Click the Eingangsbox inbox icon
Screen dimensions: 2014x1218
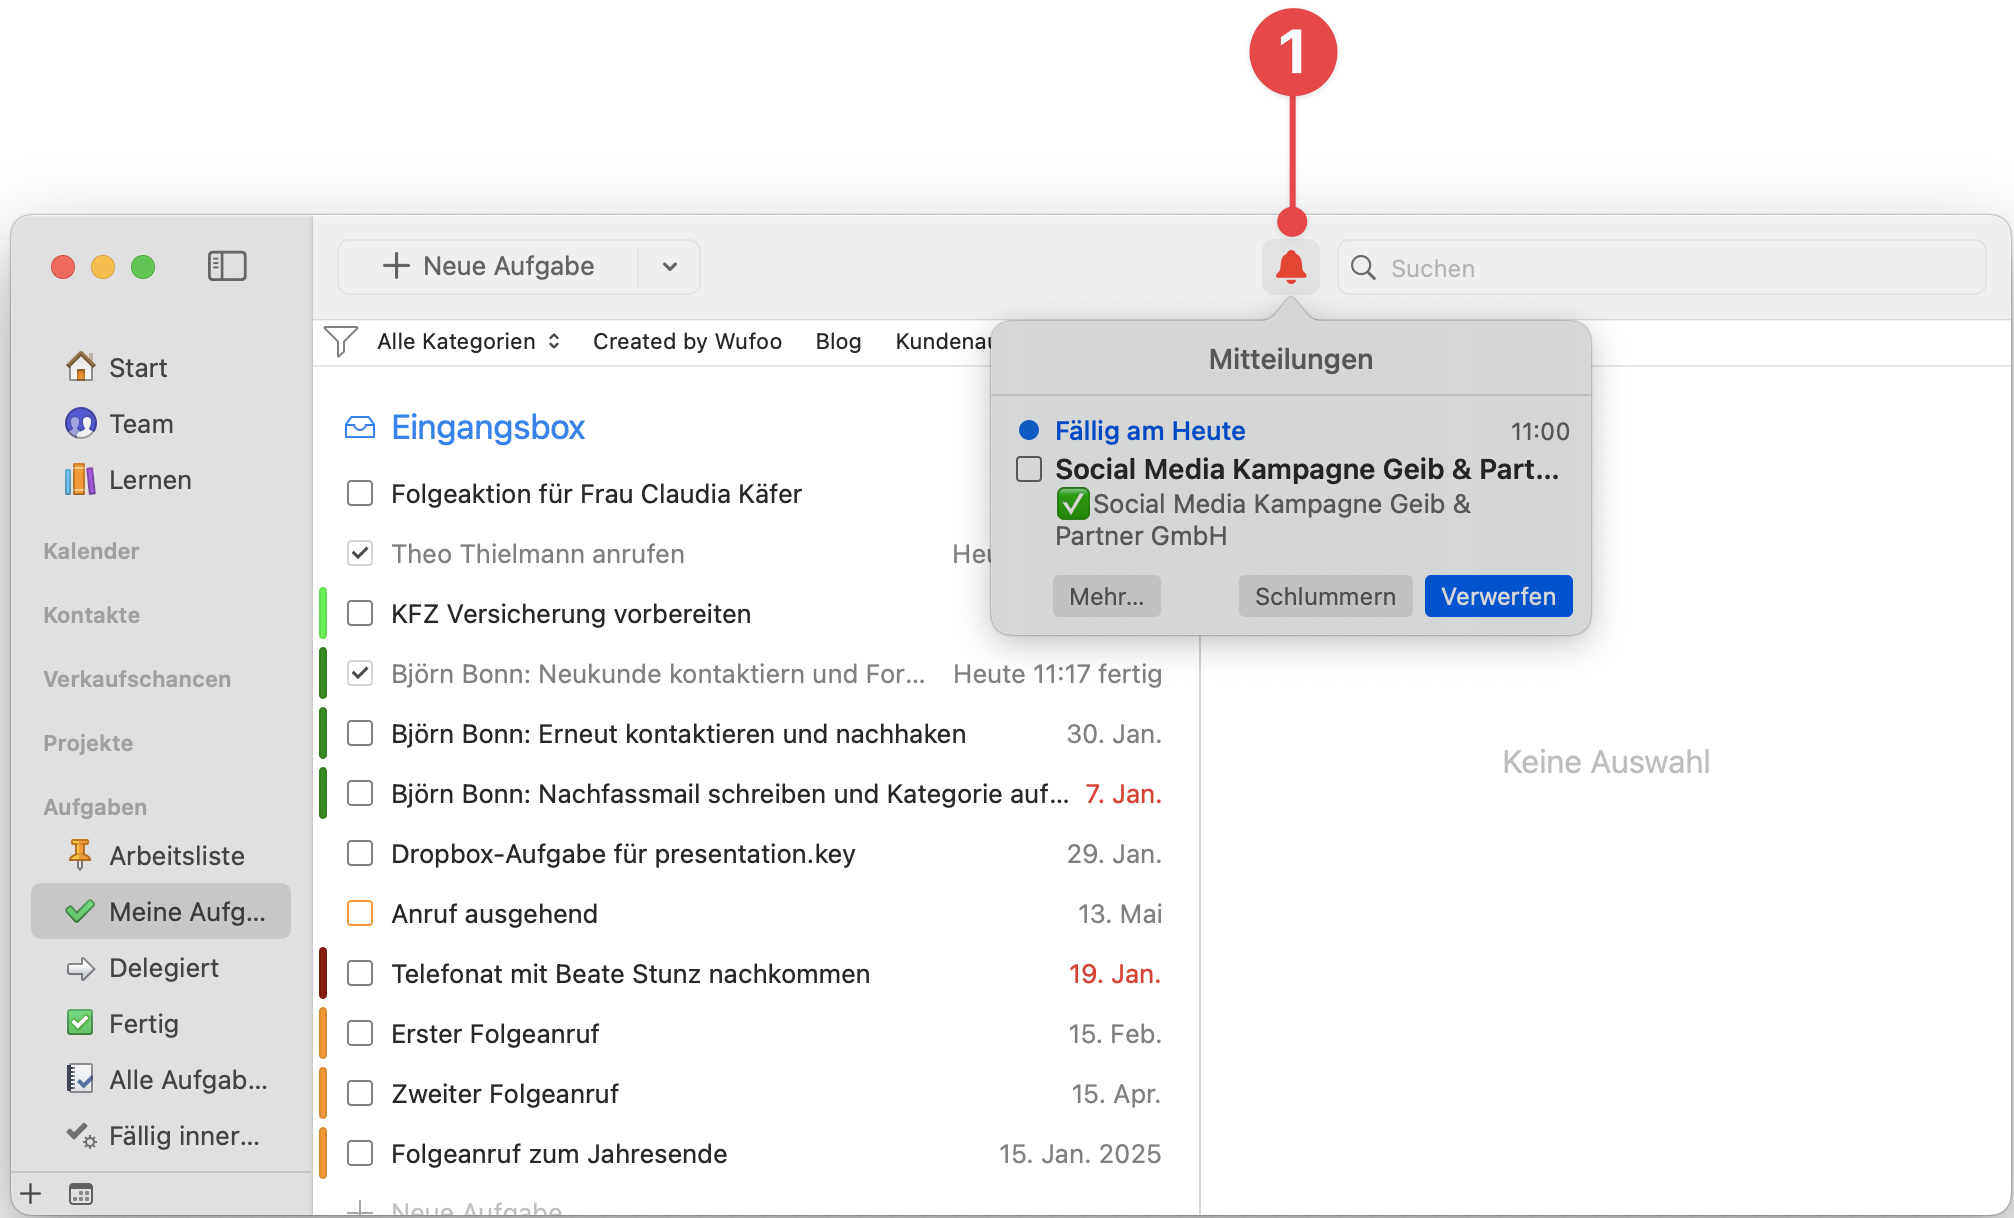tap(360, 428)
